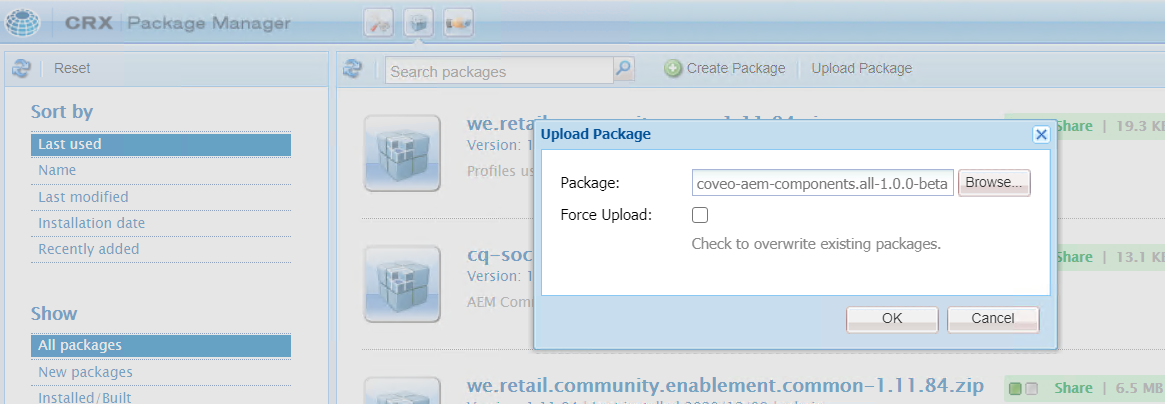Click Browse... to choose package file
This screenshot has height=404, width=1165.
994,183
